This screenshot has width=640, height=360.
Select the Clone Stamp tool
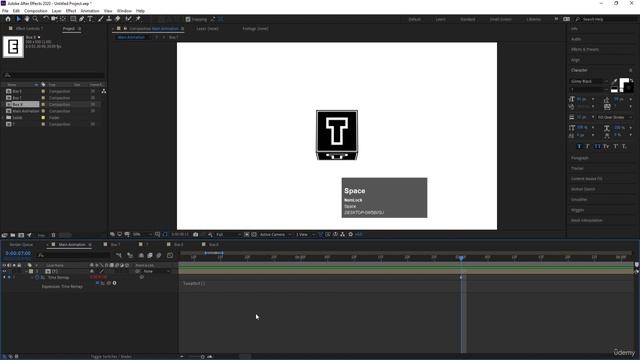point(109,19)
